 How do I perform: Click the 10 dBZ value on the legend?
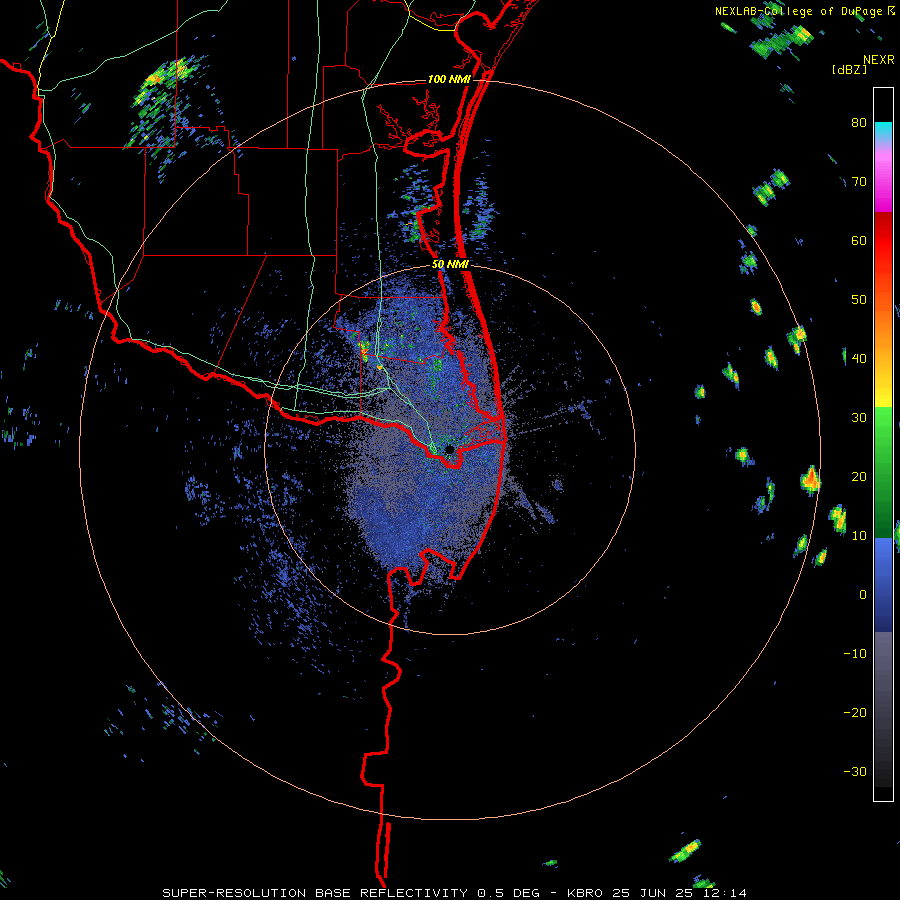pos(859,536)
